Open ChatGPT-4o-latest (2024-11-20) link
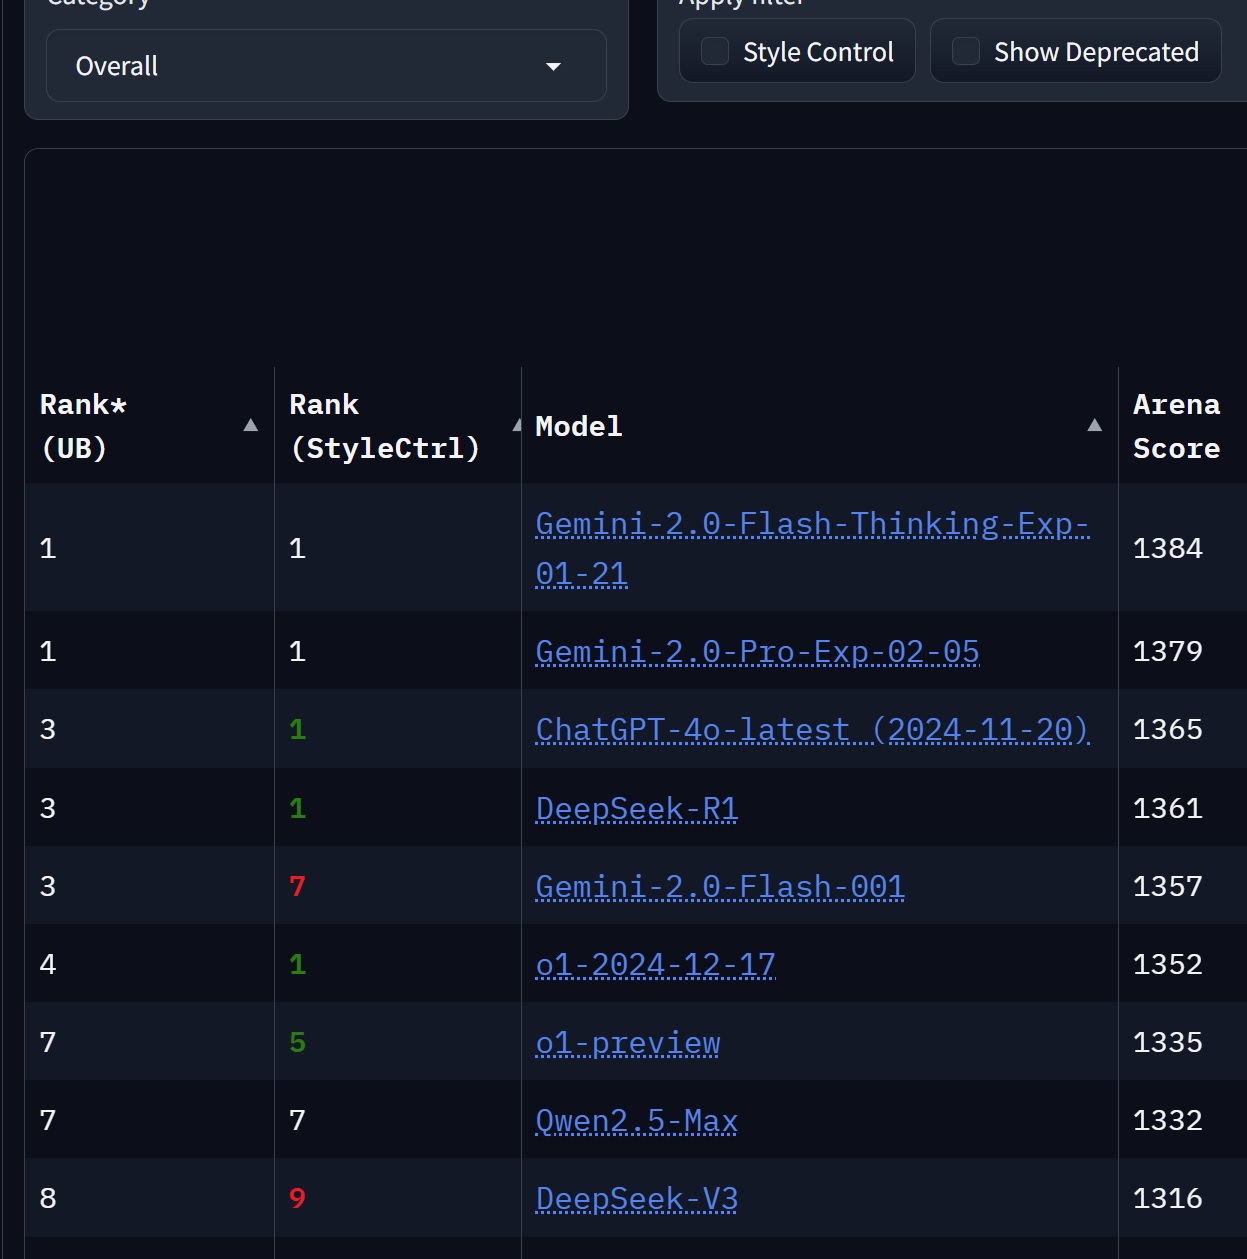 (x=812, y=729)
